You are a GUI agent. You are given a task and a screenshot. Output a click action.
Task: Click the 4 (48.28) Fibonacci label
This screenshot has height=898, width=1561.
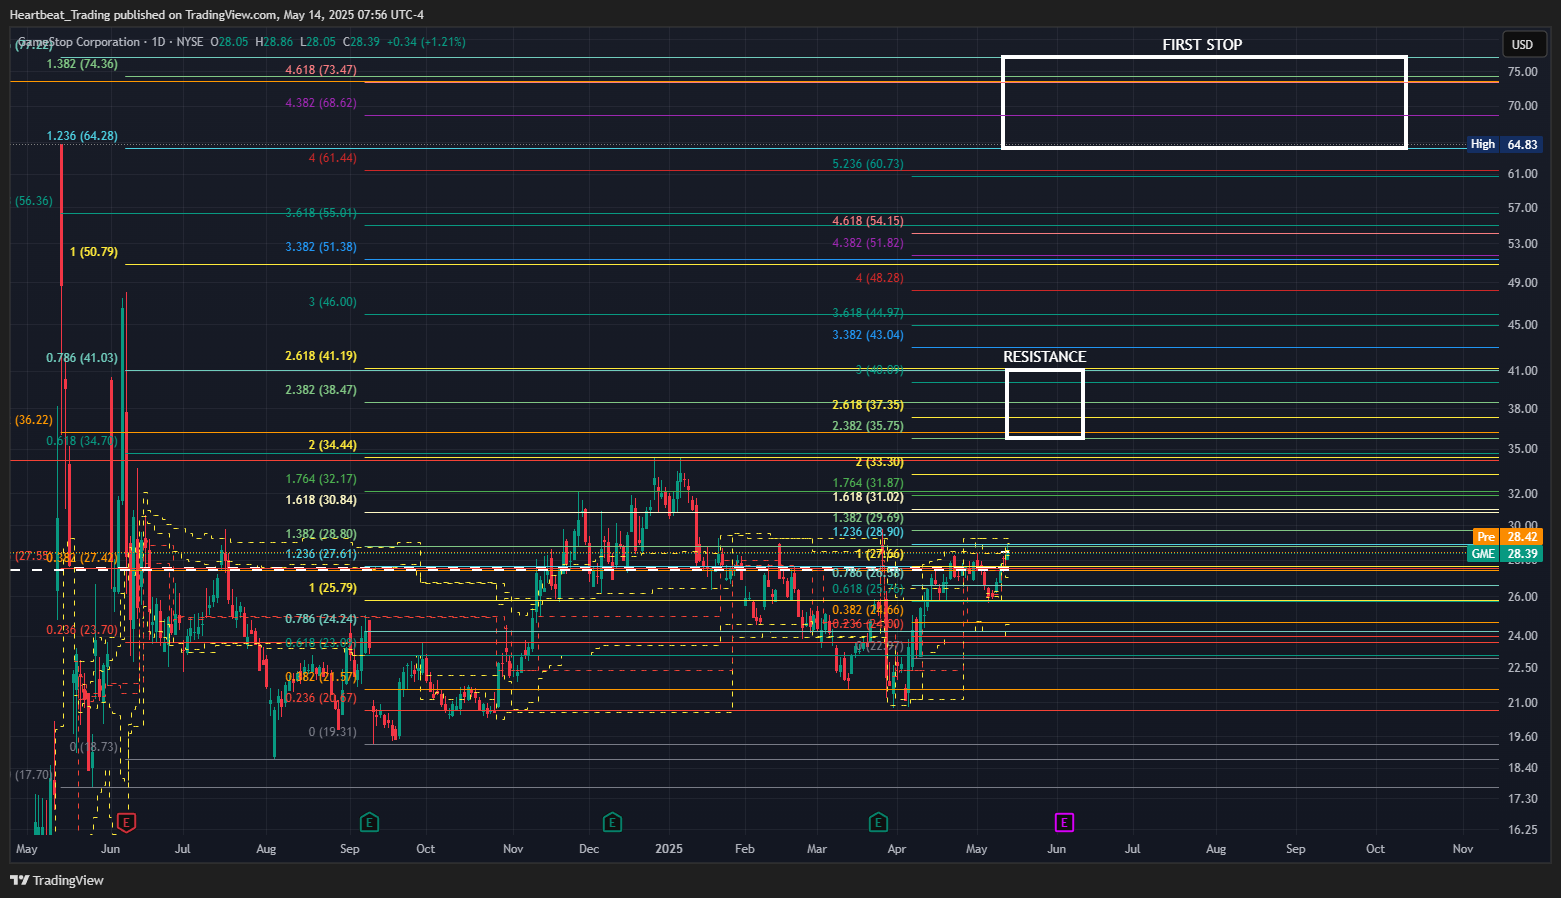[x=880, y=278]
